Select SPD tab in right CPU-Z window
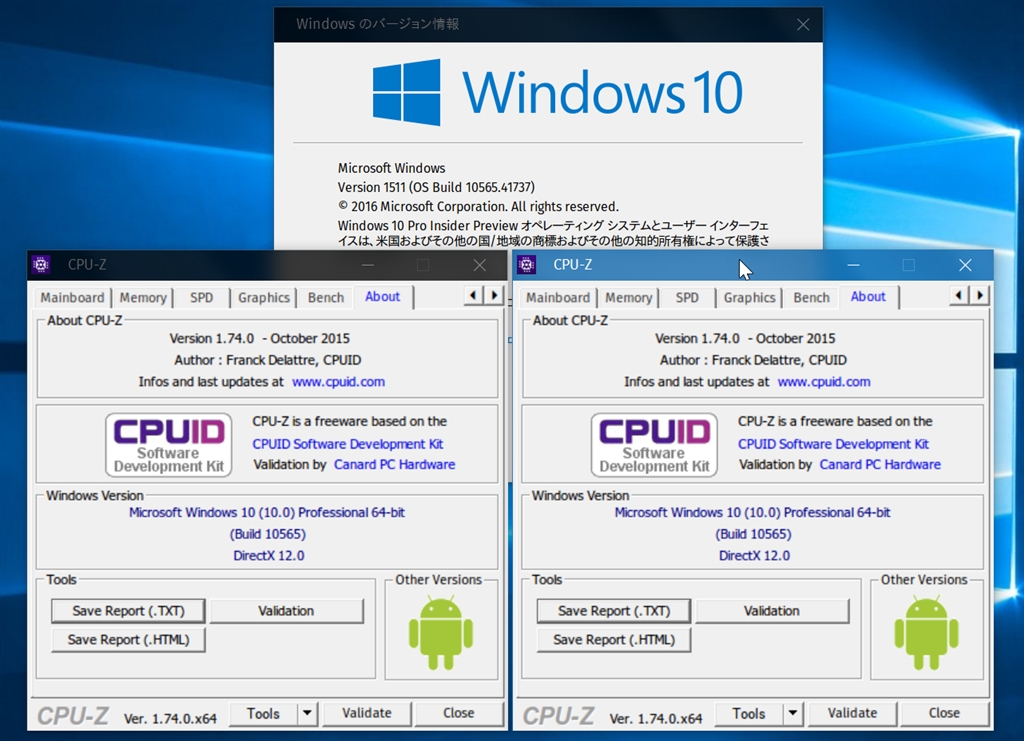The height and width of the screenshot is (741, 1024). point(687,298)
